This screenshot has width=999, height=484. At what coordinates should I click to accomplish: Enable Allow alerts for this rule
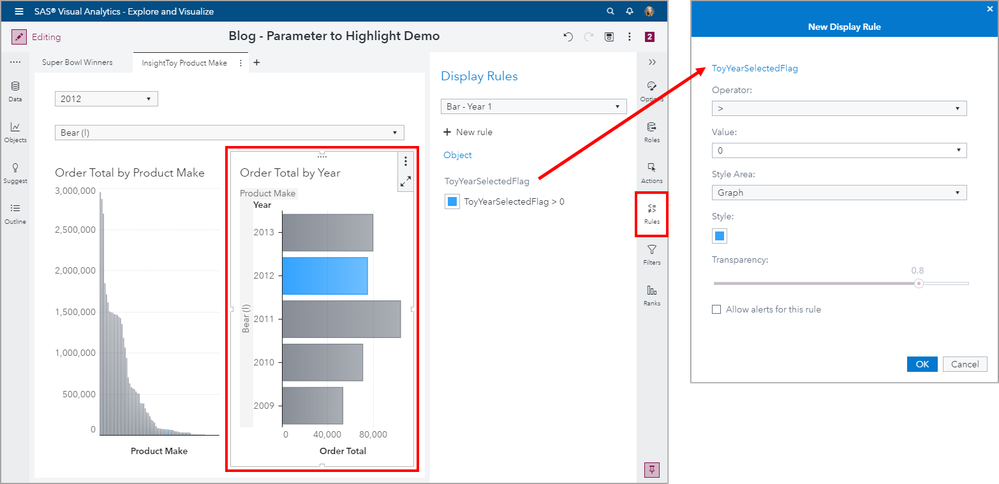pyautogui.click(x=717, y=310)
